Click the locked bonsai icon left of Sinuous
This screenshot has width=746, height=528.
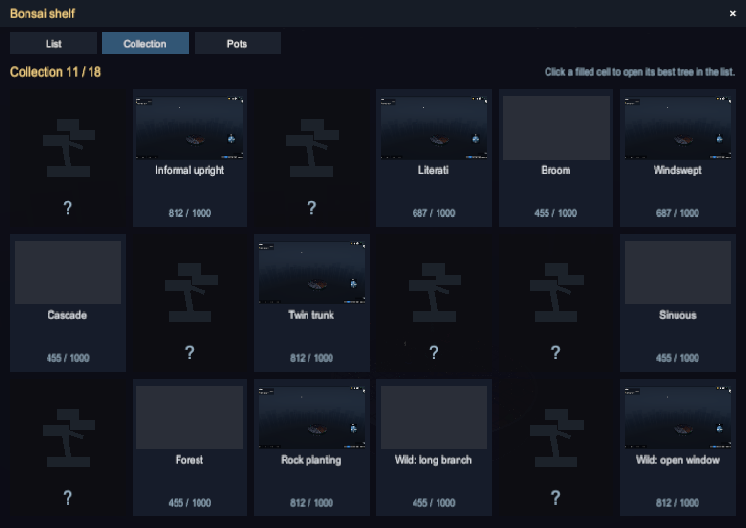click(556, 293)
